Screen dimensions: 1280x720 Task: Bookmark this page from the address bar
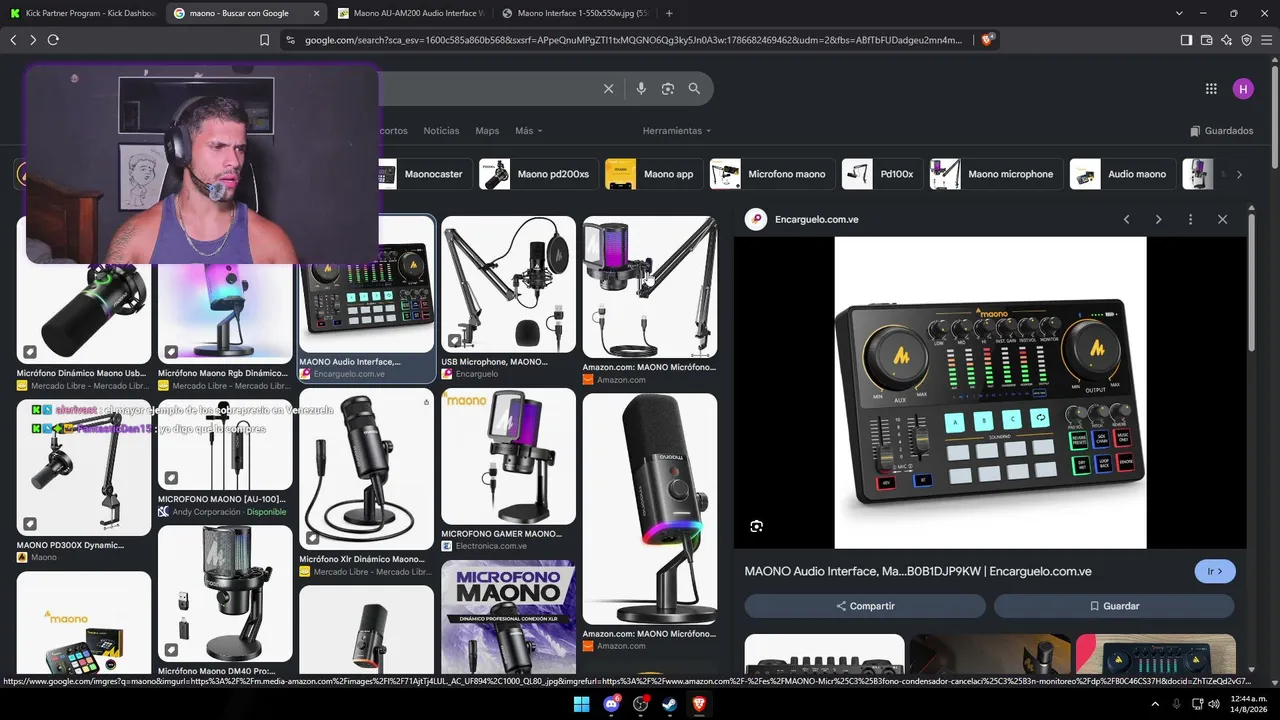tap(264, 40)
